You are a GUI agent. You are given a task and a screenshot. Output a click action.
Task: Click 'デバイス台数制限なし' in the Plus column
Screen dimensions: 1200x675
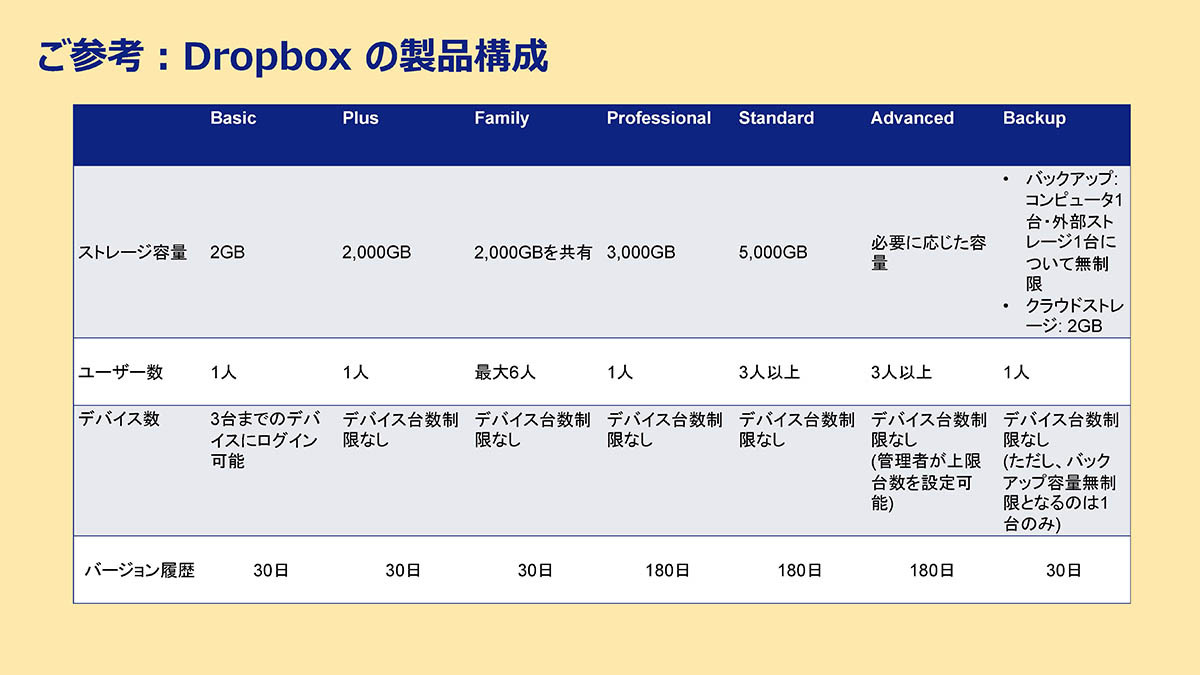pos(400,430)
